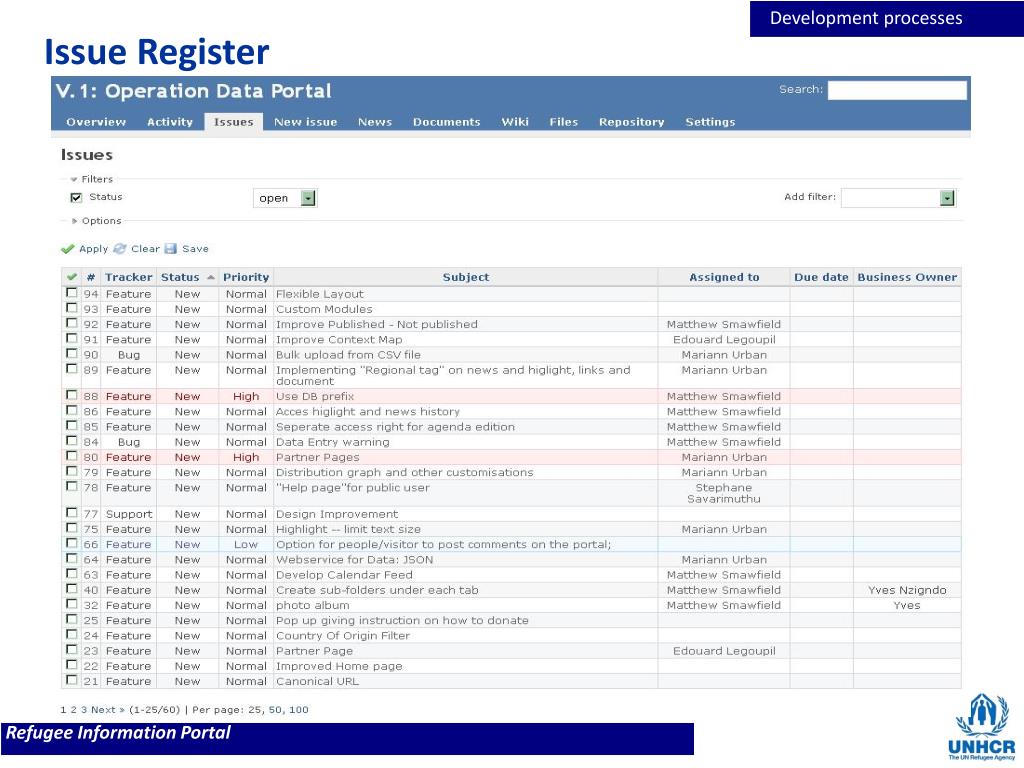The width and height of the screenshot is (1024, 768).
Task: Click the Clear filter refresh icon
Action: 120,249
